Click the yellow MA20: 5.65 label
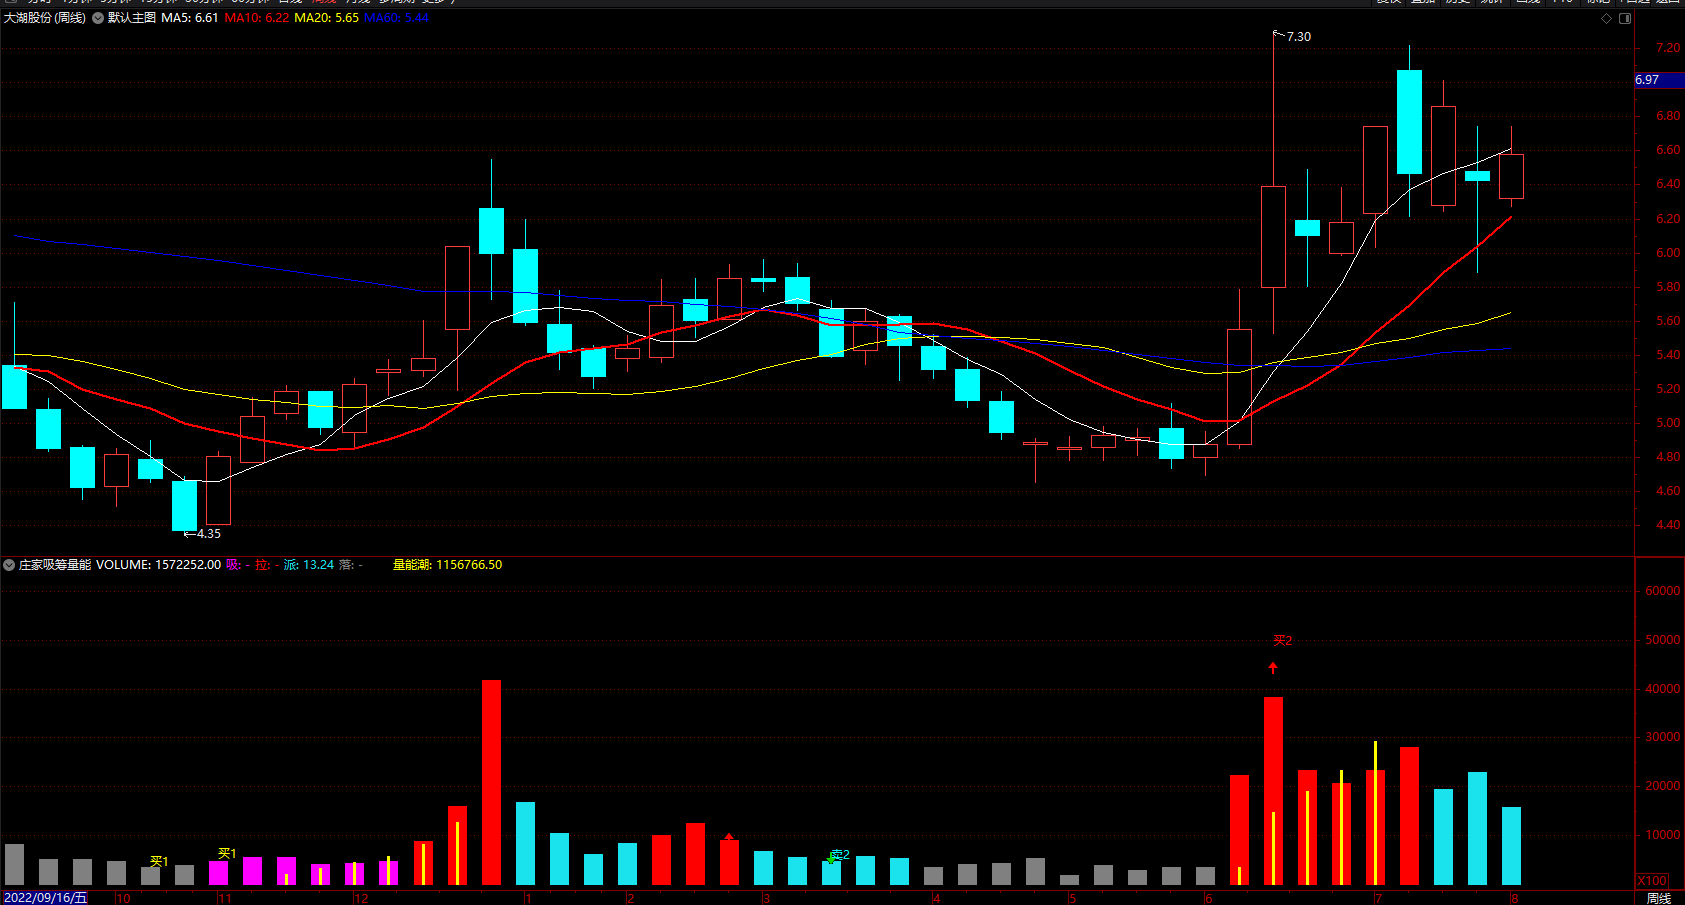Screen dimensions: 1685x905 327,18
